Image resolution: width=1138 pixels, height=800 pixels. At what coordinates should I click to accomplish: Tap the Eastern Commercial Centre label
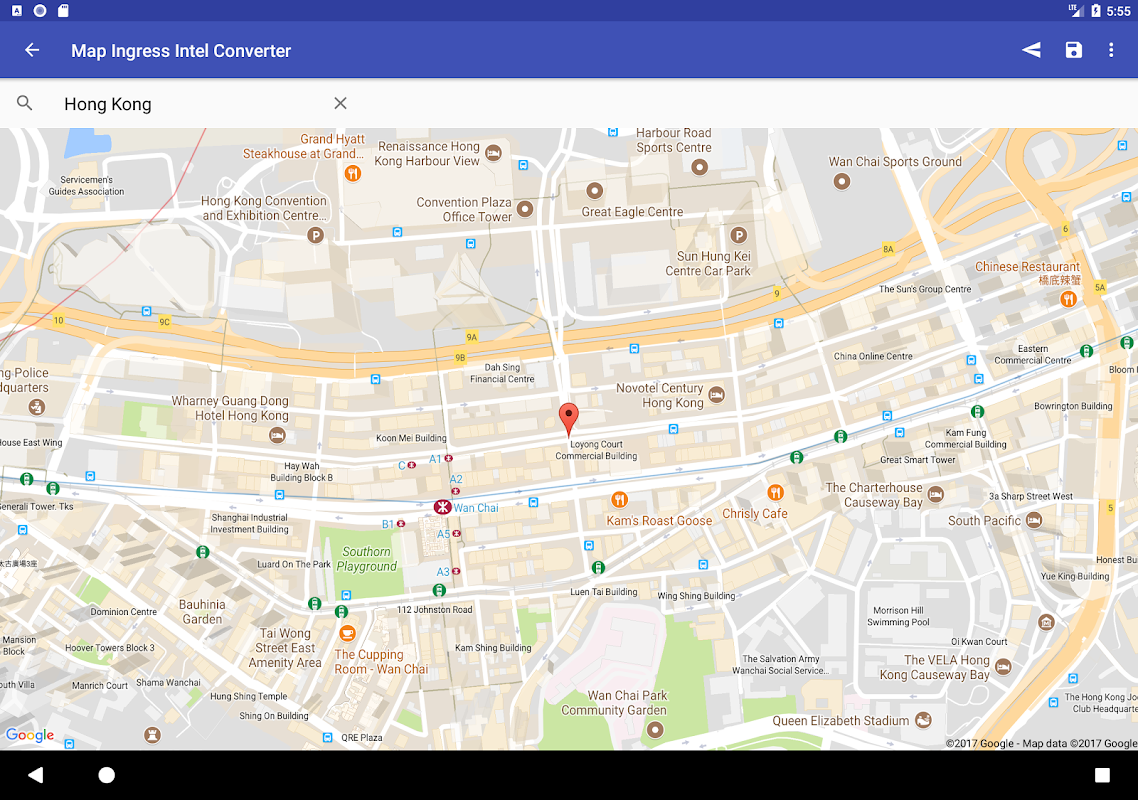1032,354
